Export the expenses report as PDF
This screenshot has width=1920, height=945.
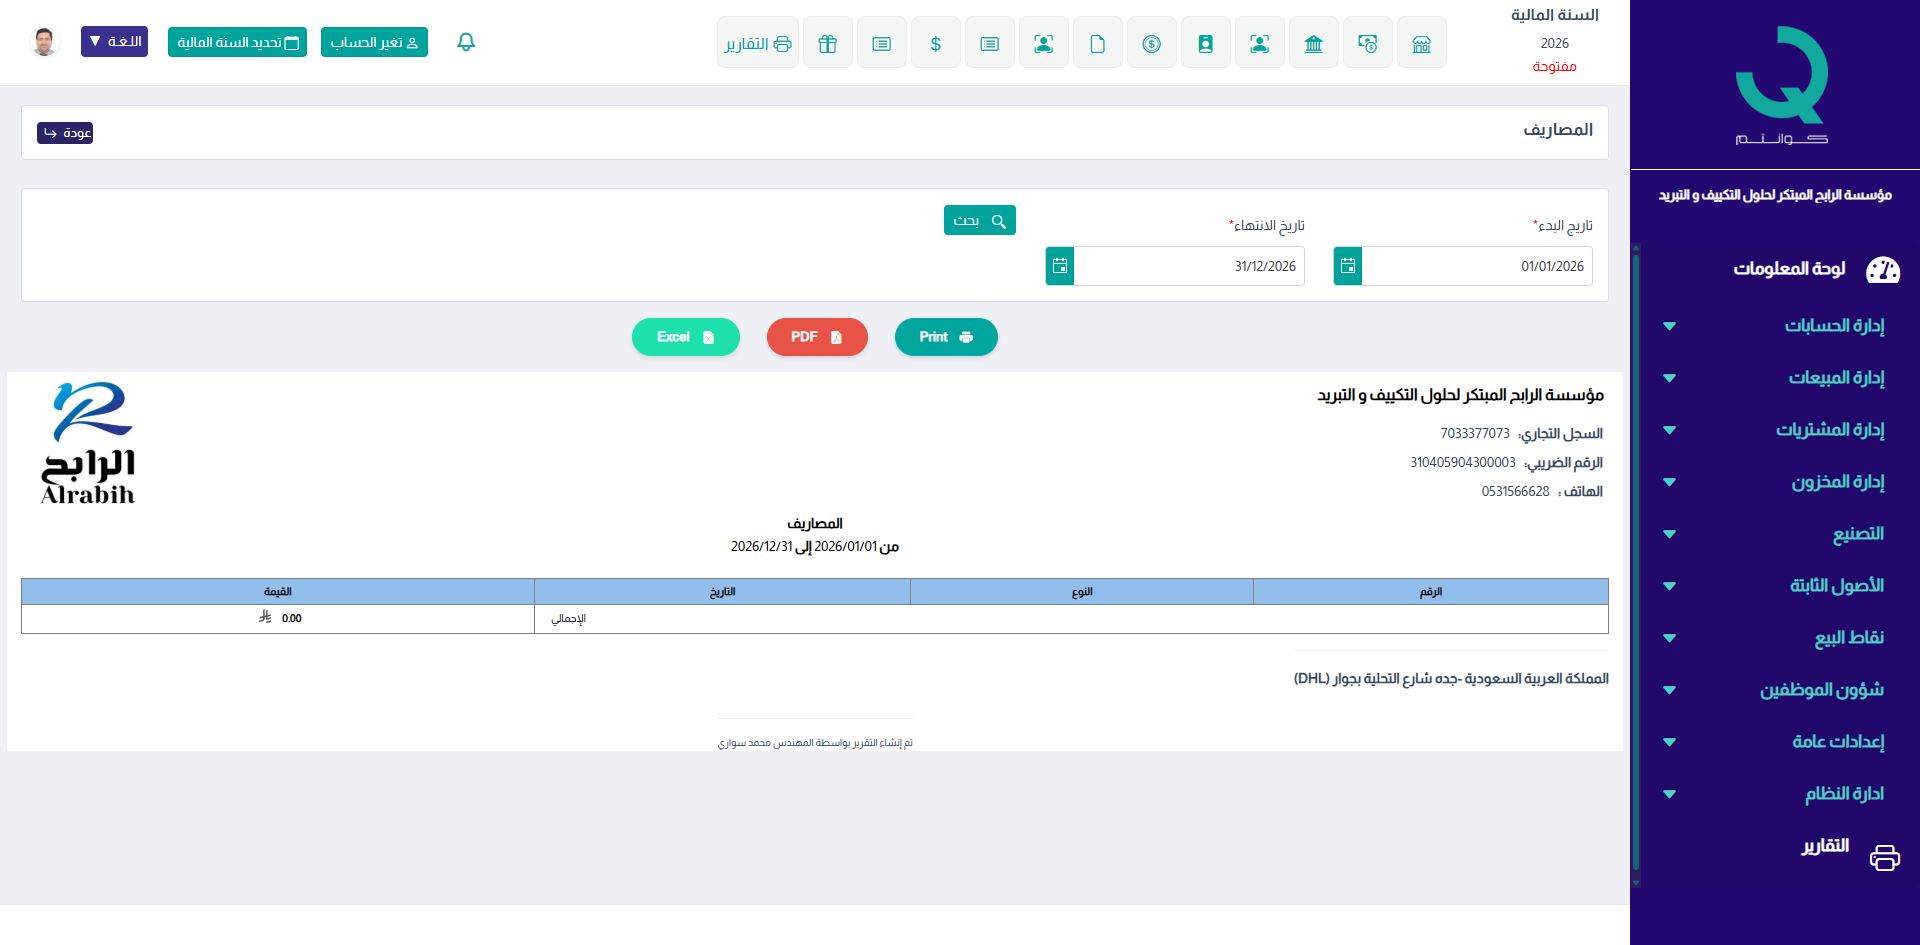pyautogui.click(x=816, y=337)
